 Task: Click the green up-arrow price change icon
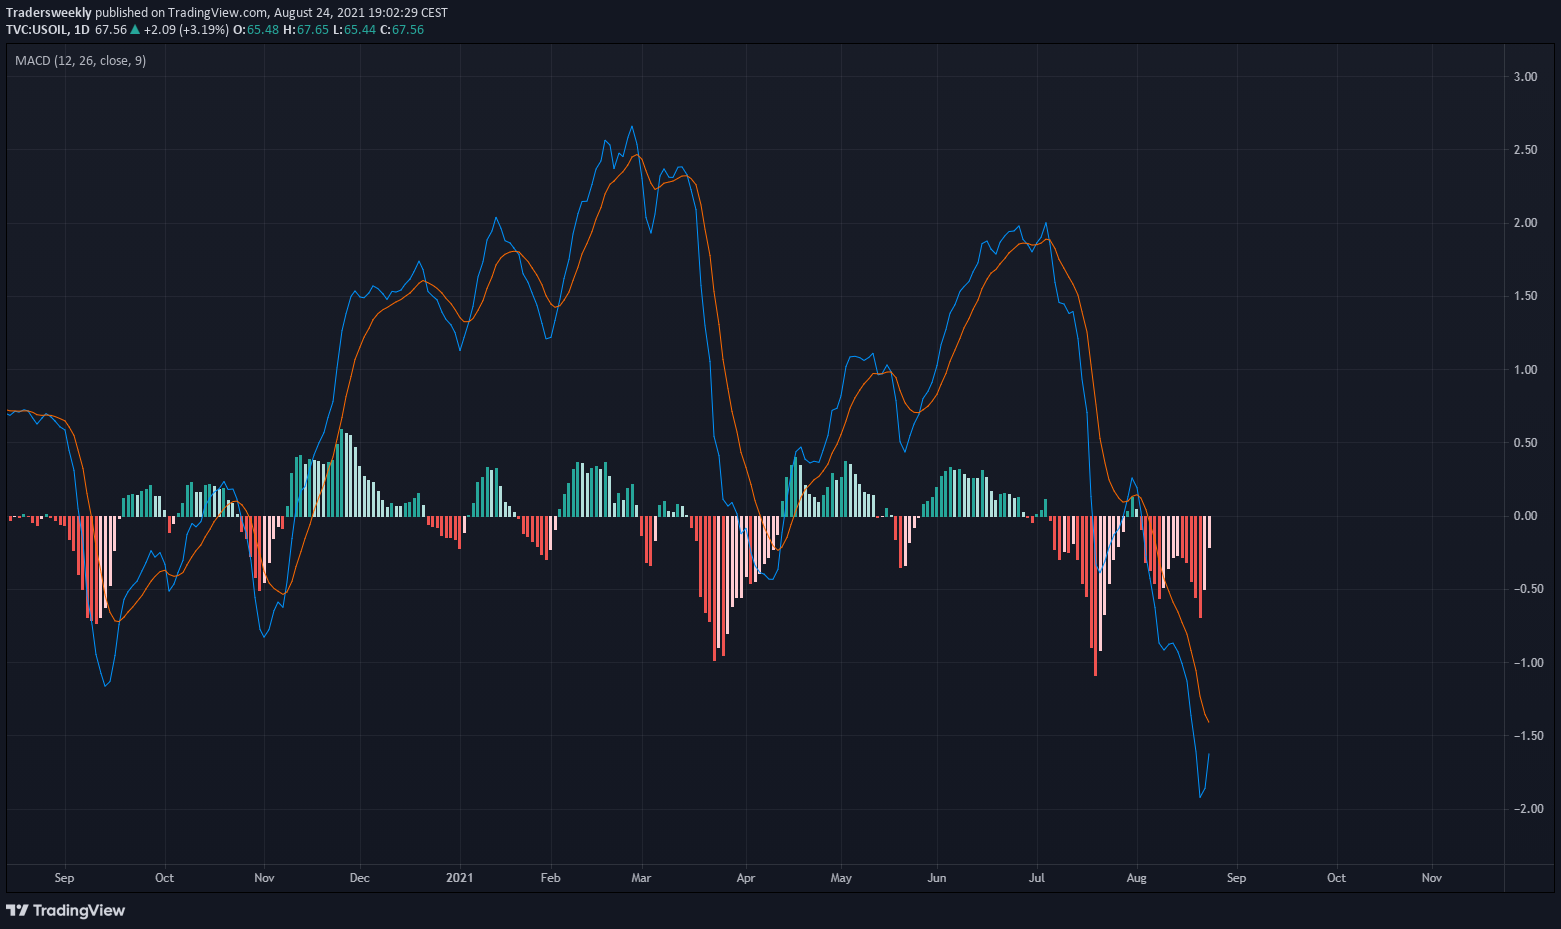point(135,30)
